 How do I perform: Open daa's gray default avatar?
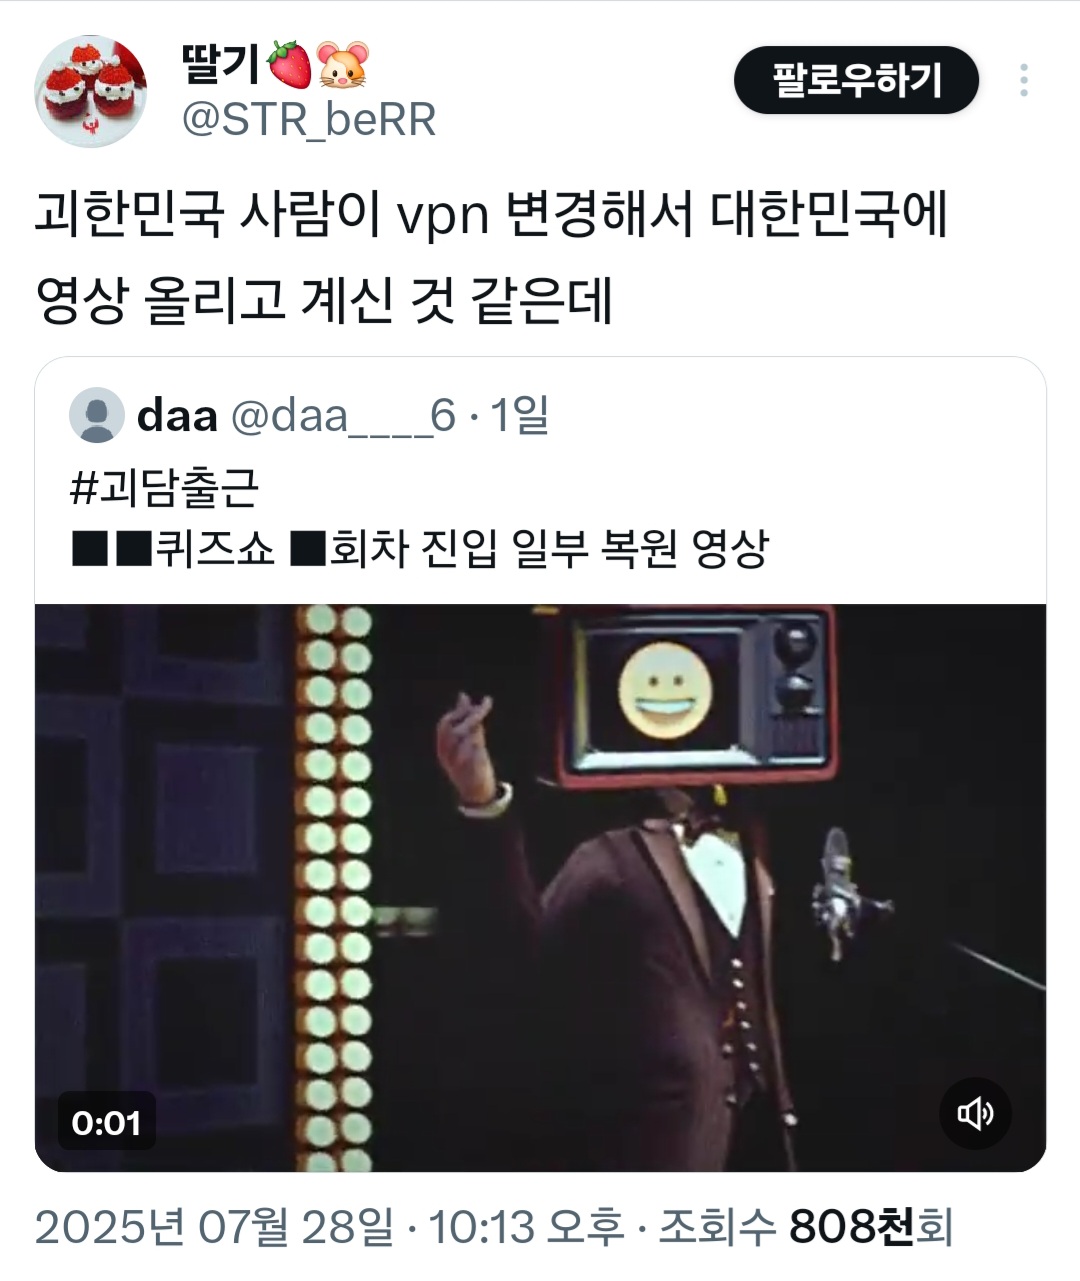click(97, 416)
